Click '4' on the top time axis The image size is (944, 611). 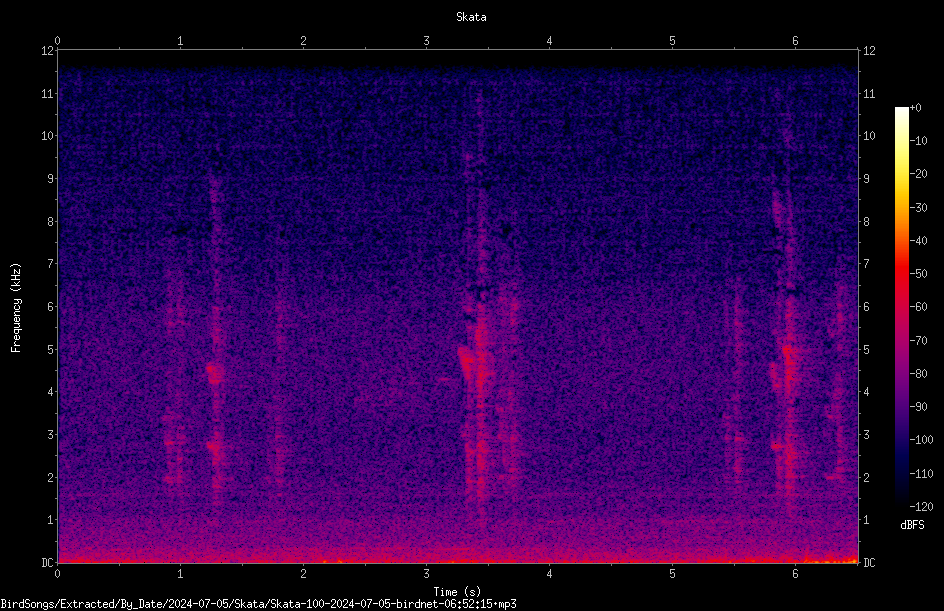(x=549, y=41)
